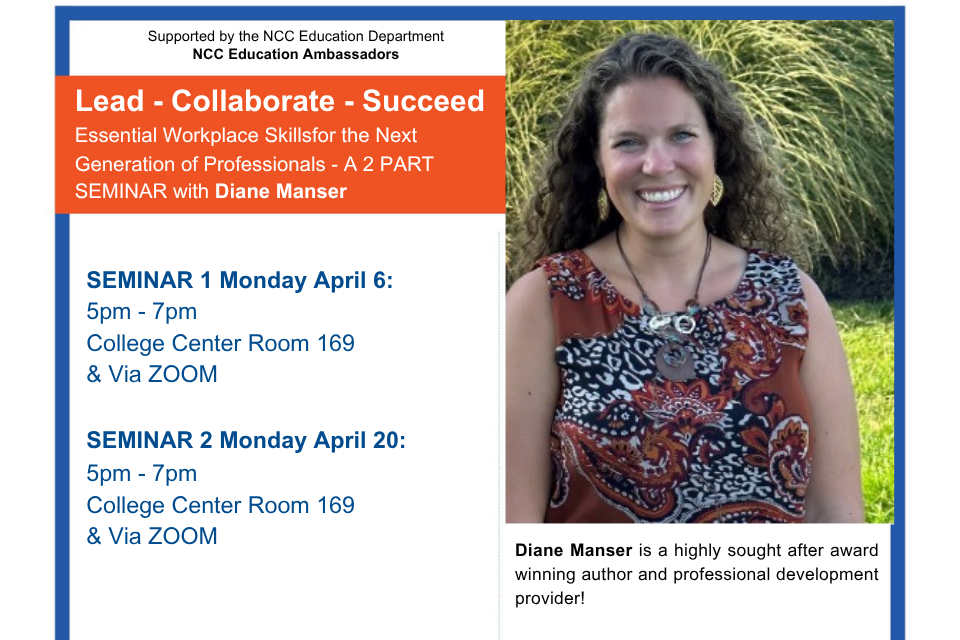Click the "Lead - Collaborate - Succeed" headline
This screenshot has width=960, height=640.
(280, 101)
